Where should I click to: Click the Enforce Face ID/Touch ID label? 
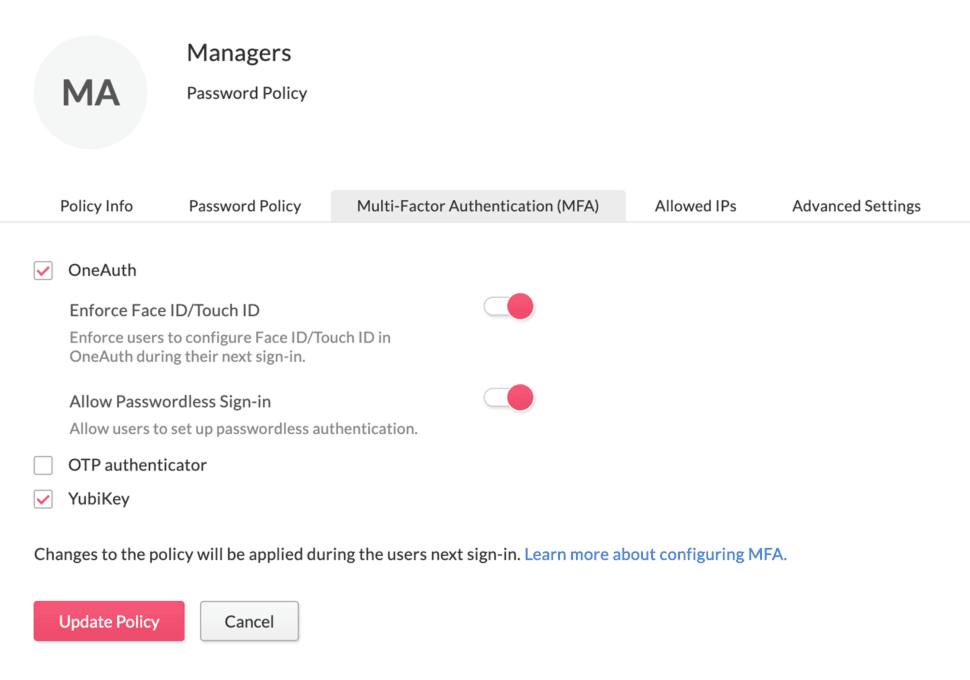click(x=164, y=310)
